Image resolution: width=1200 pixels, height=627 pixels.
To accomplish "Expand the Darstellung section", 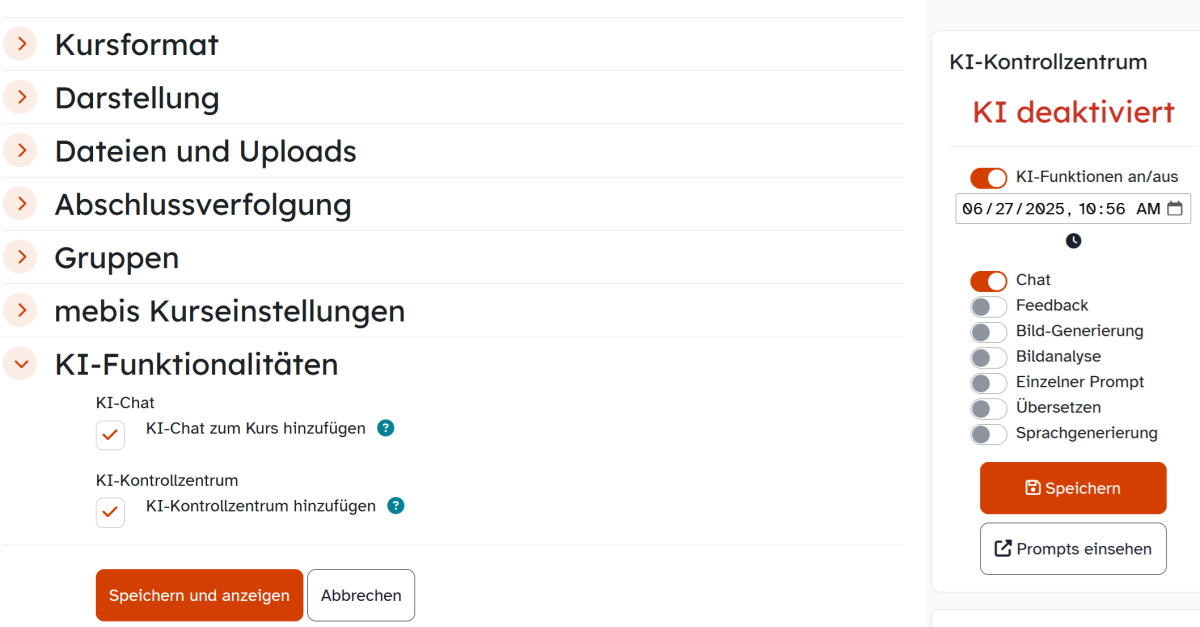I will pos(21,97).
